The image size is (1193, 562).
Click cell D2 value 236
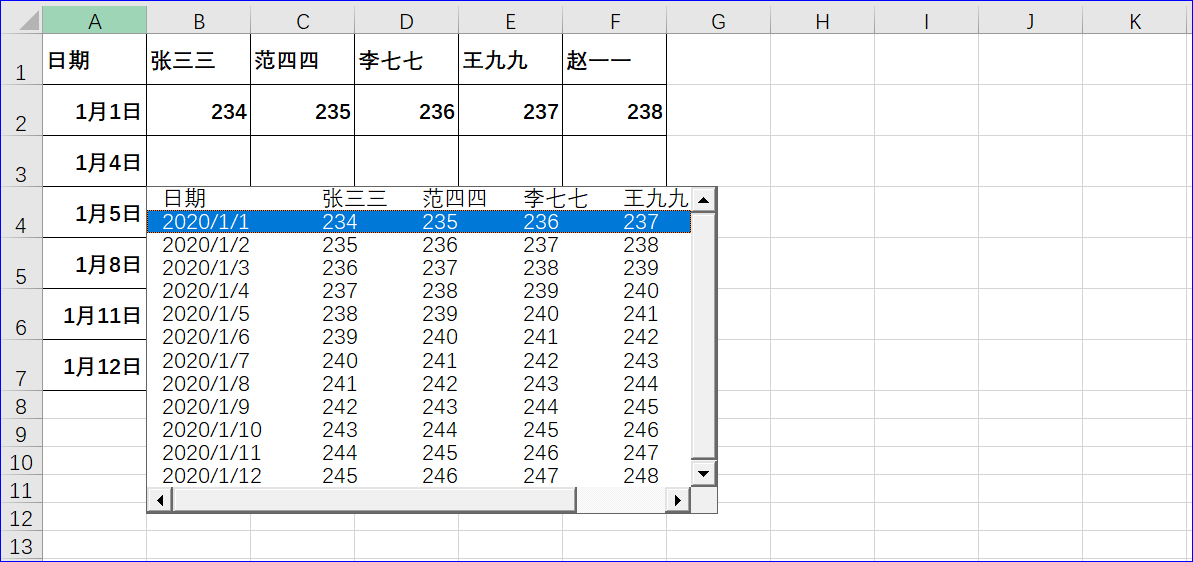[406, 110]
